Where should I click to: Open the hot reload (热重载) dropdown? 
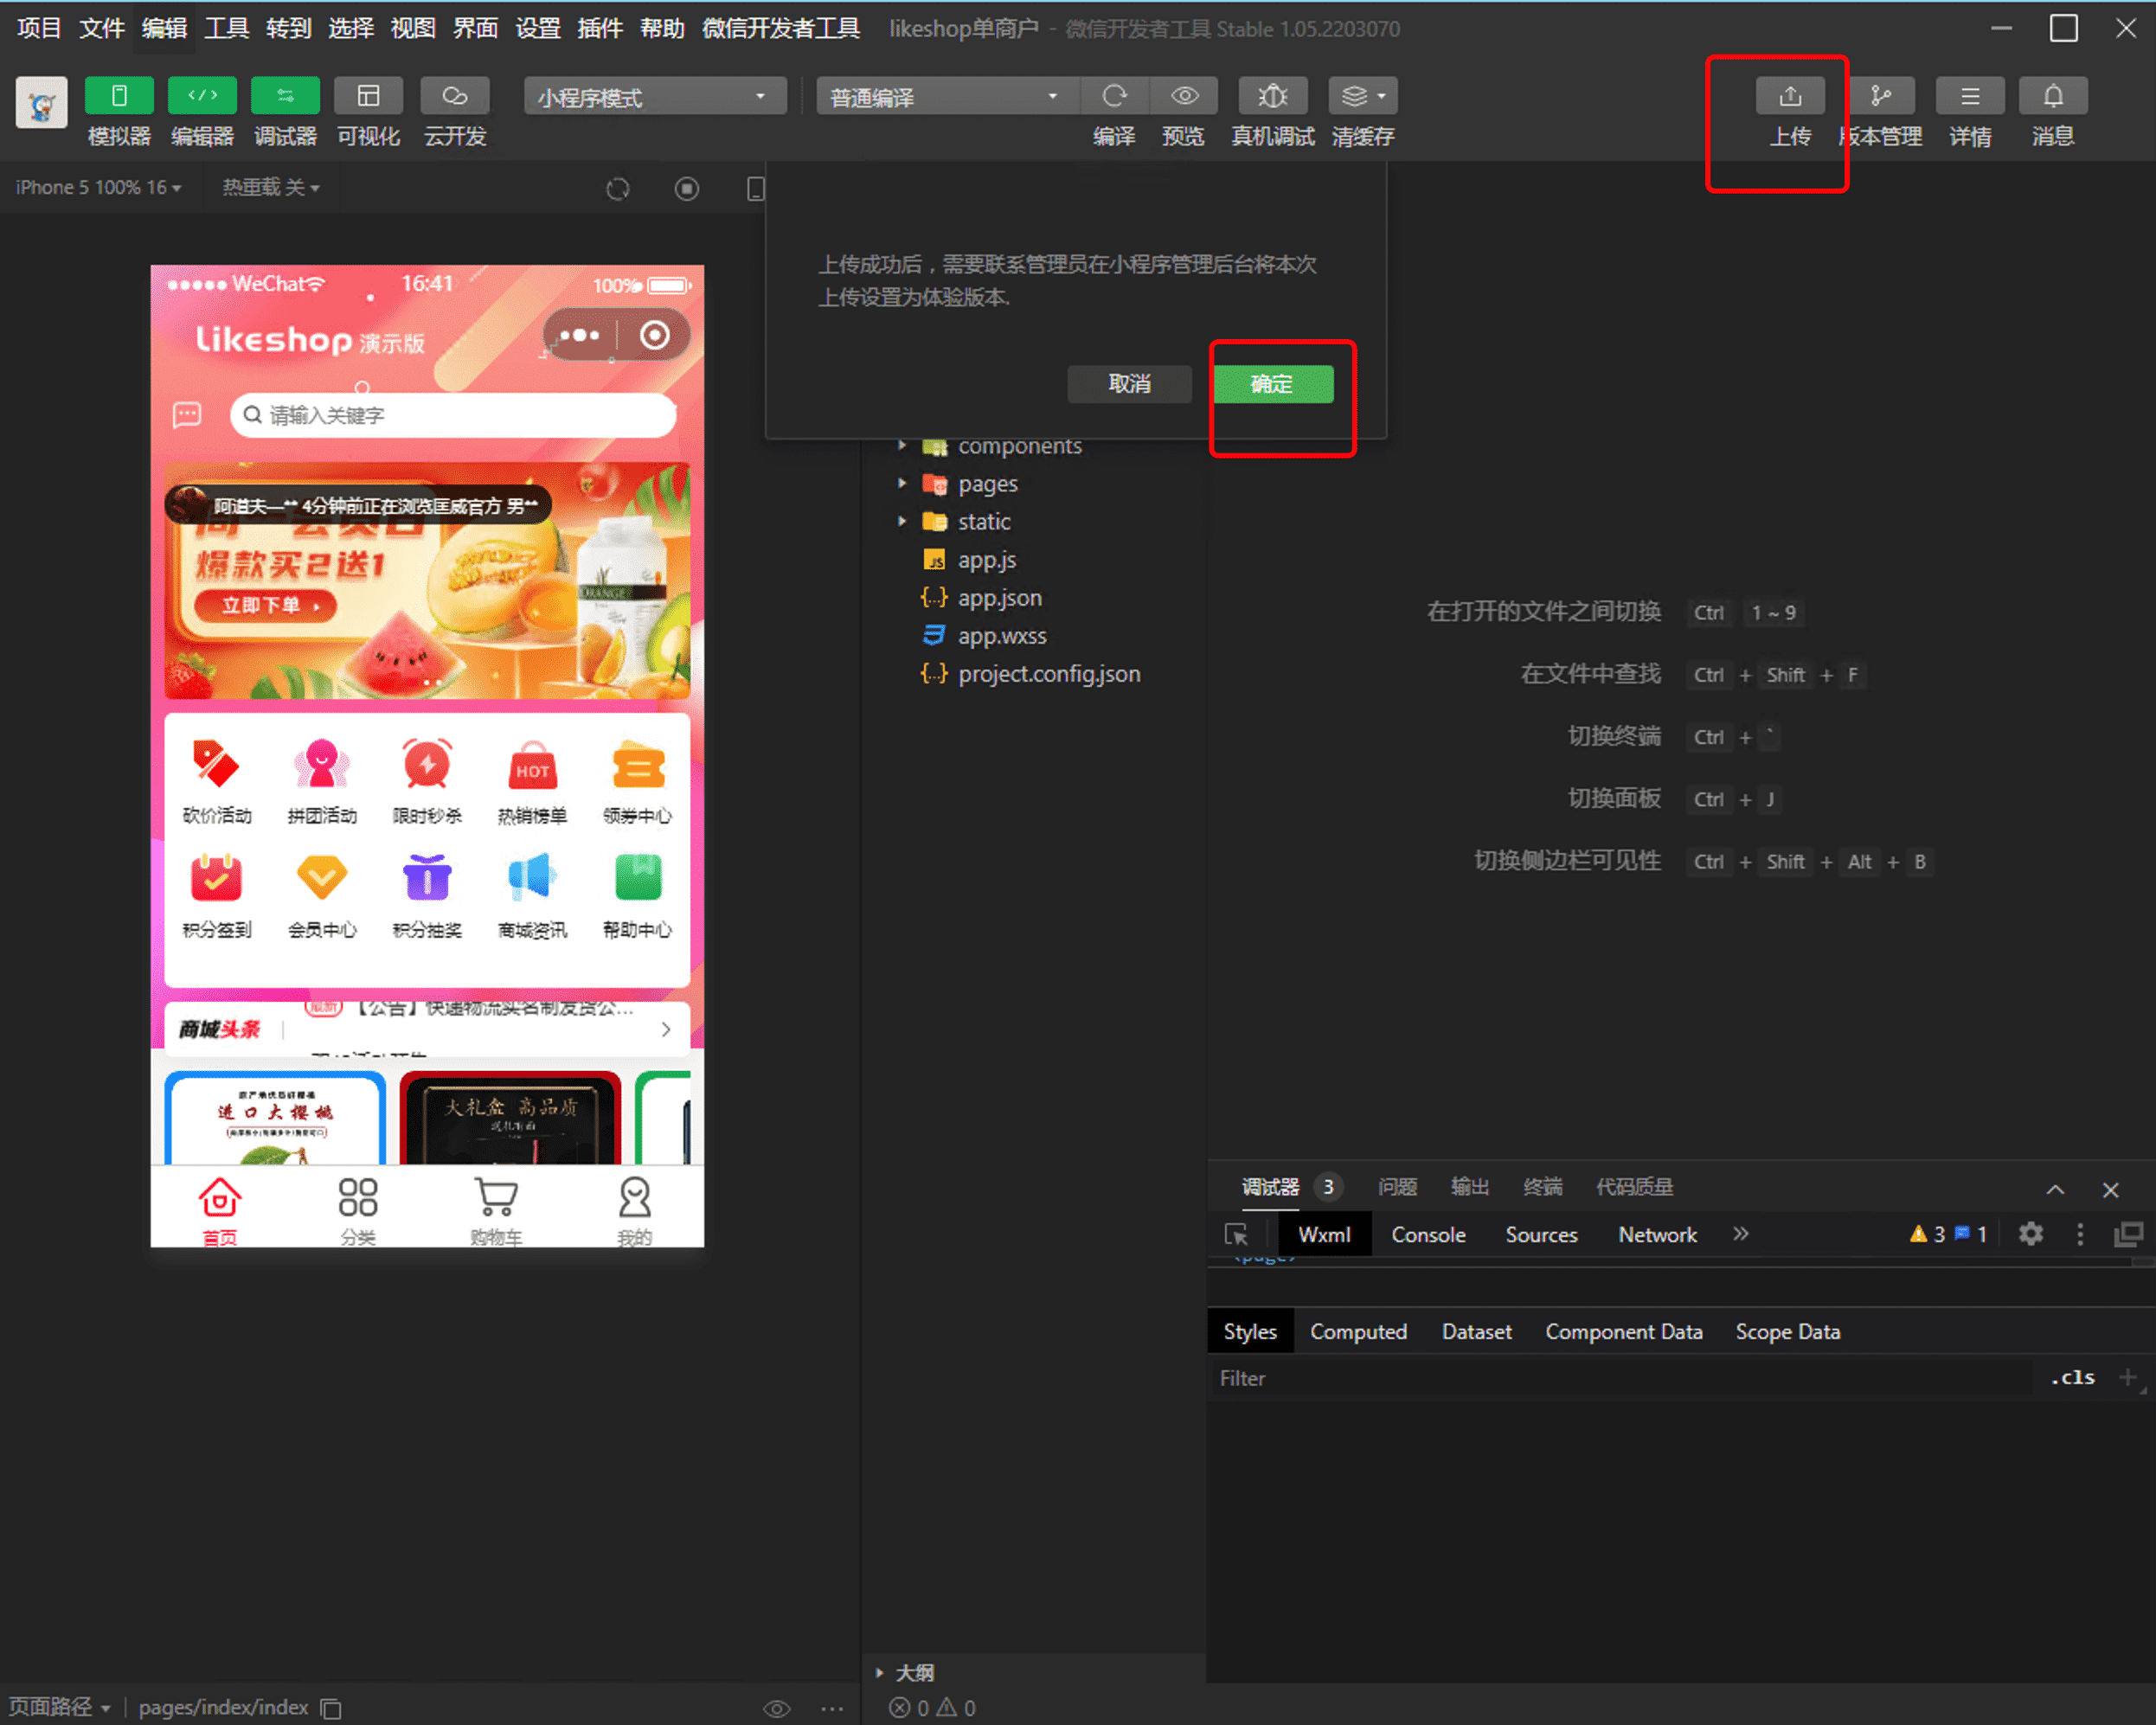(x=270, y=188)
